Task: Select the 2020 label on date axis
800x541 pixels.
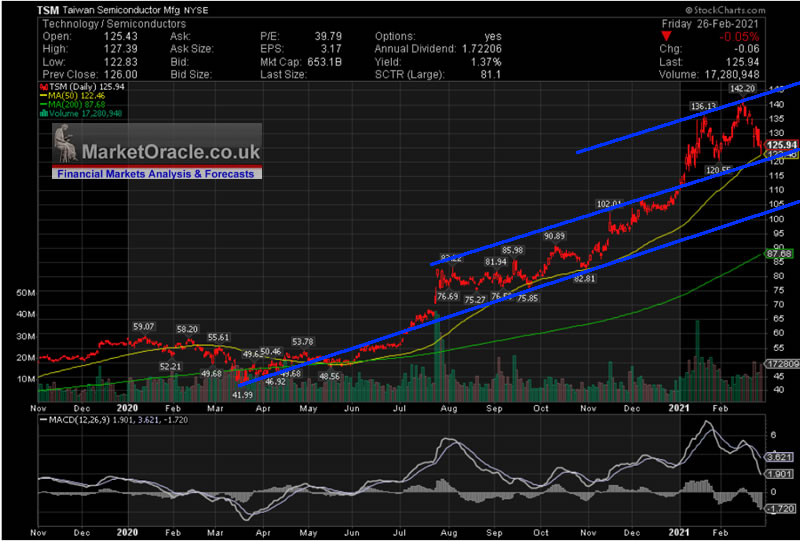Action: (x=126, y=407)
